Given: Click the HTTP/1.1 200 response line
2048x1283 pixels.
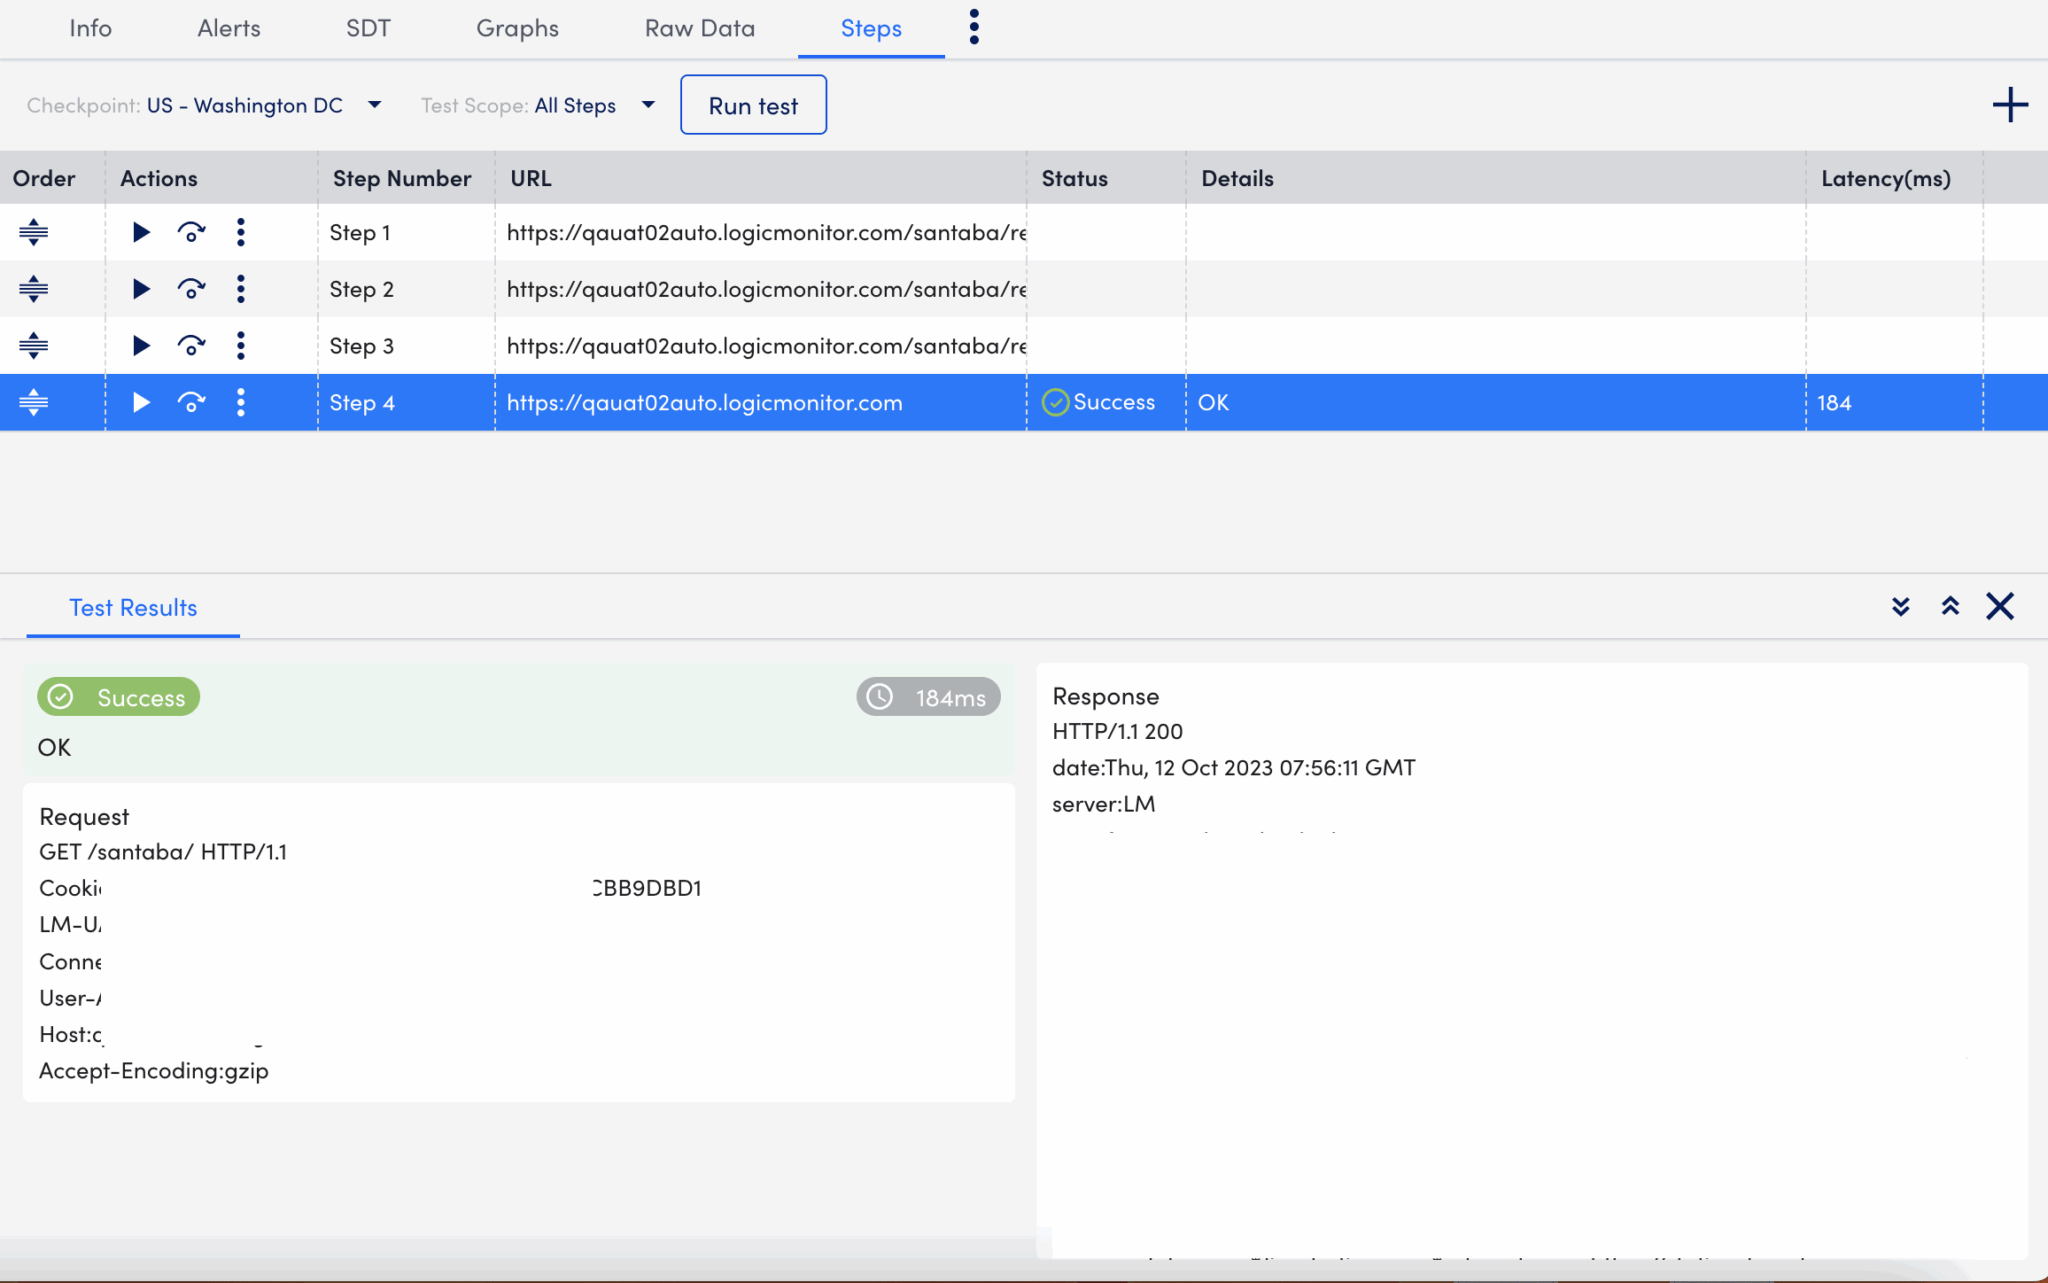Looking at the screenshot, I should click(1117, 731).
